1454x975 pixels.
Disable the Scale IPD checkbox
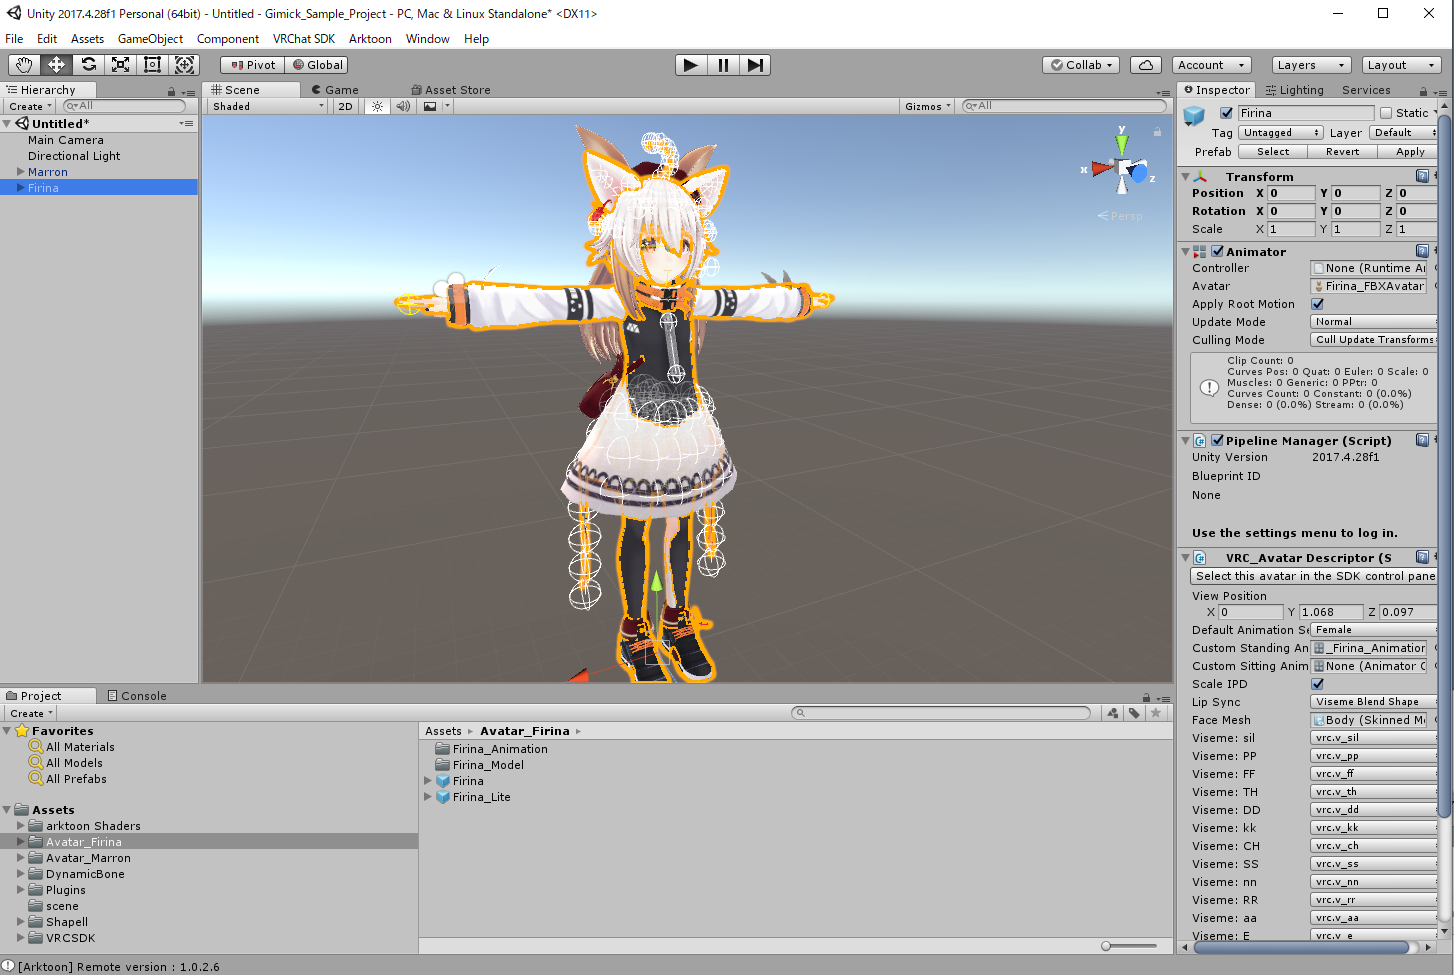1318,684
